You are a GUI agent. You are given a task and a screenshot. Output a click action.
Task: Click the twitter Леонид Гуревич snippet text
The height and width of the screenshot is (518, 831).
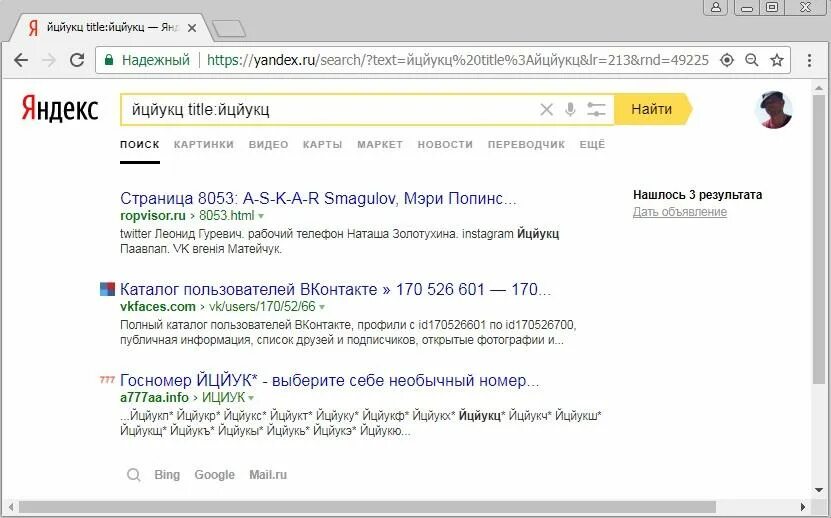(340, 241)
